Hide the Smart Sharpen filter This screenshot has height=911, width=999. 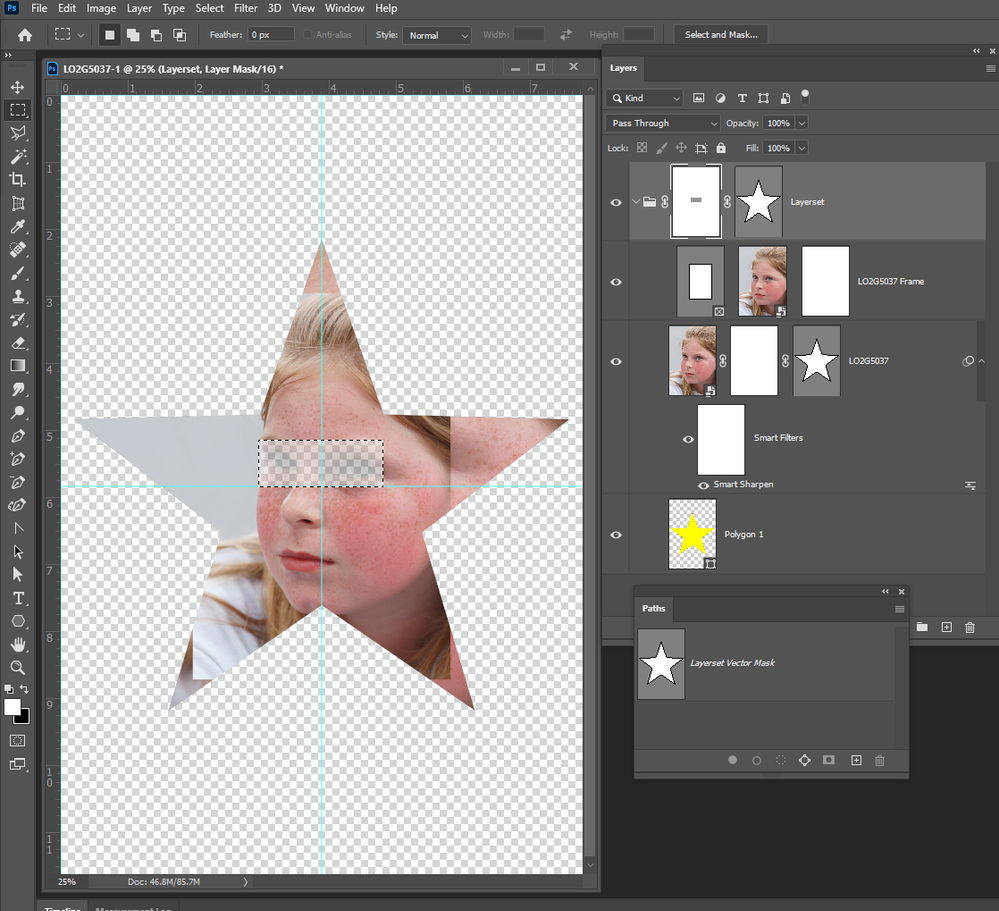pyautogui.click(x=703, y=485)
